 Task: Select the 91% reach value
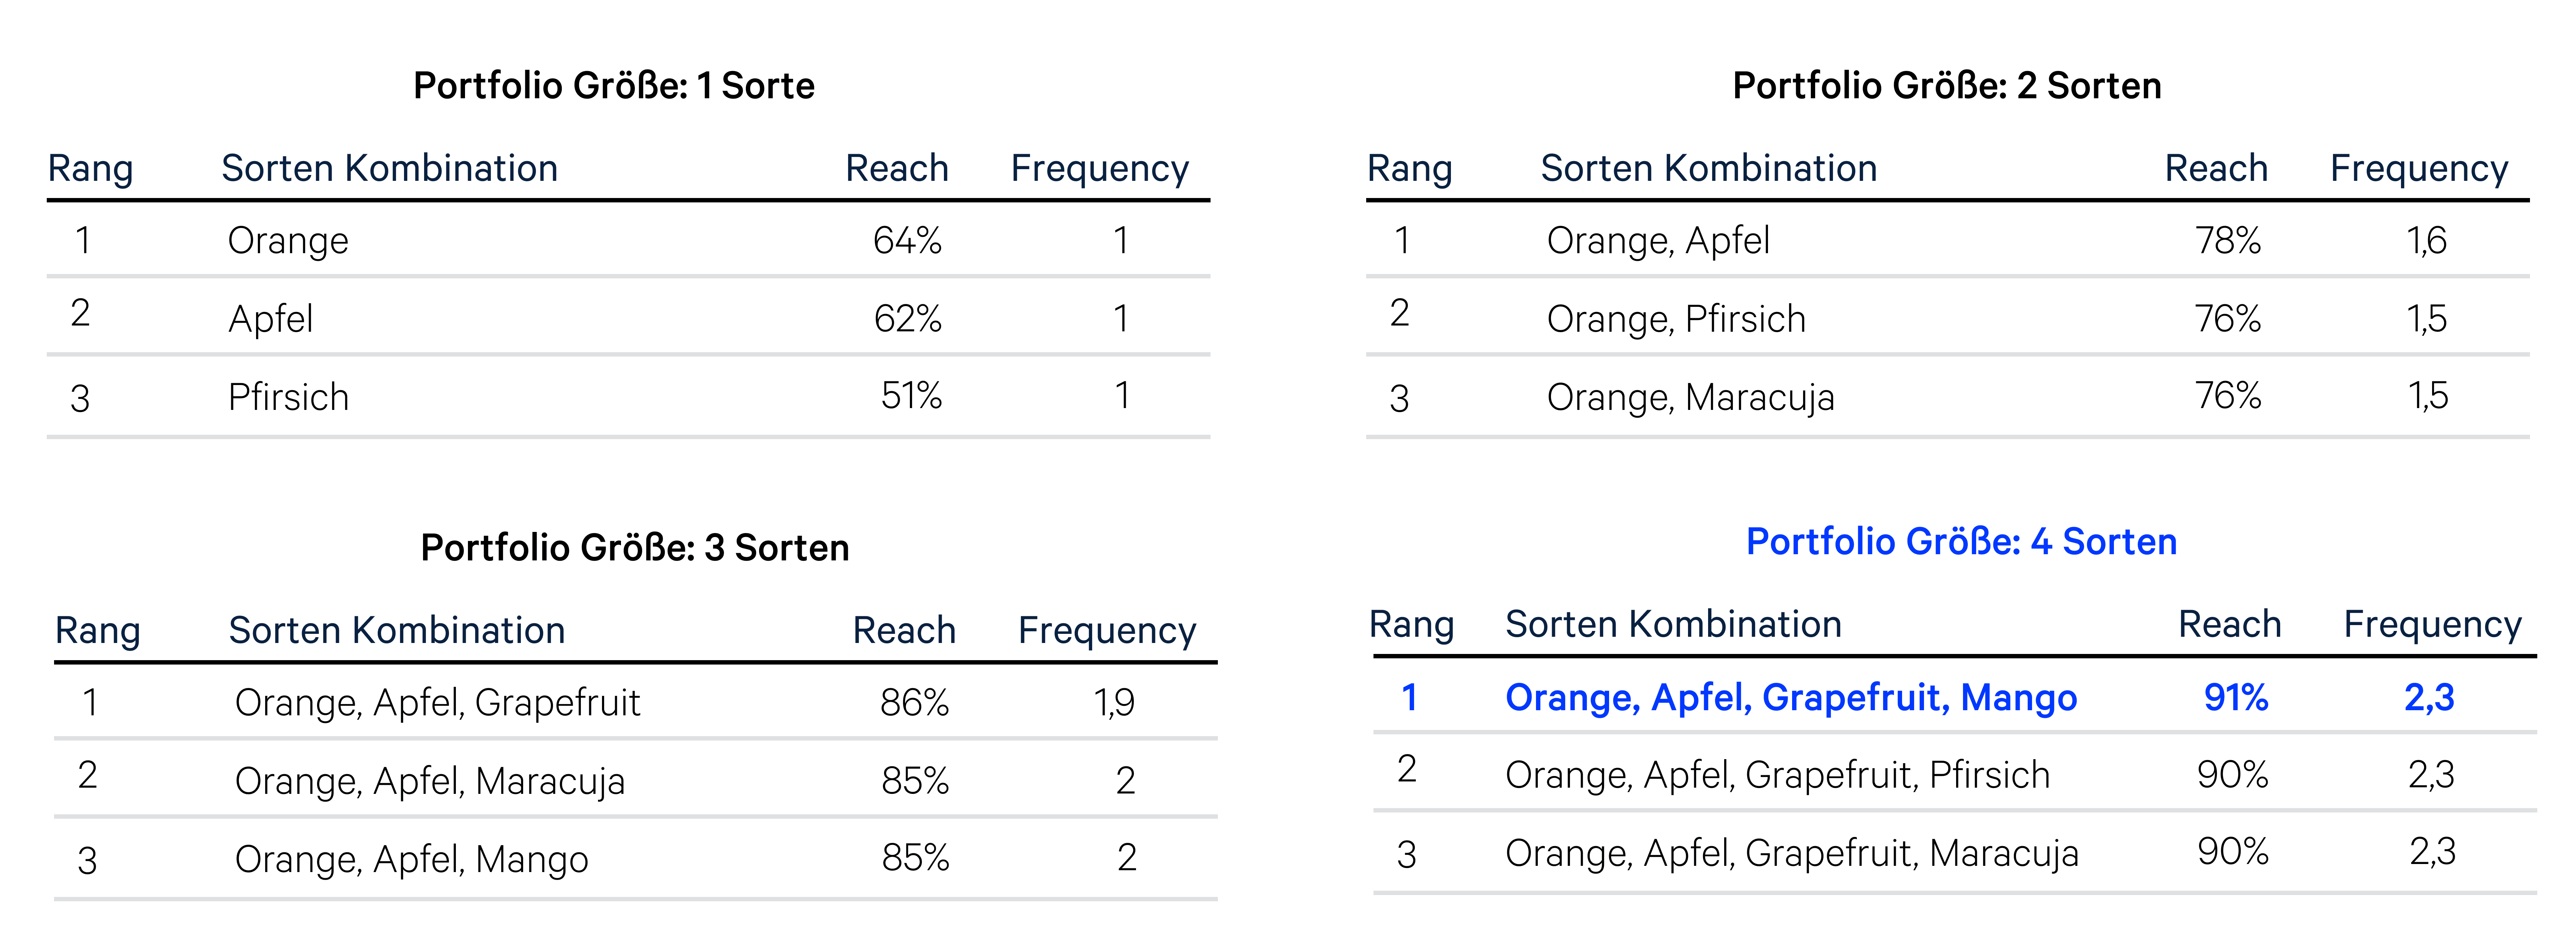click(x=2236, y=697)
